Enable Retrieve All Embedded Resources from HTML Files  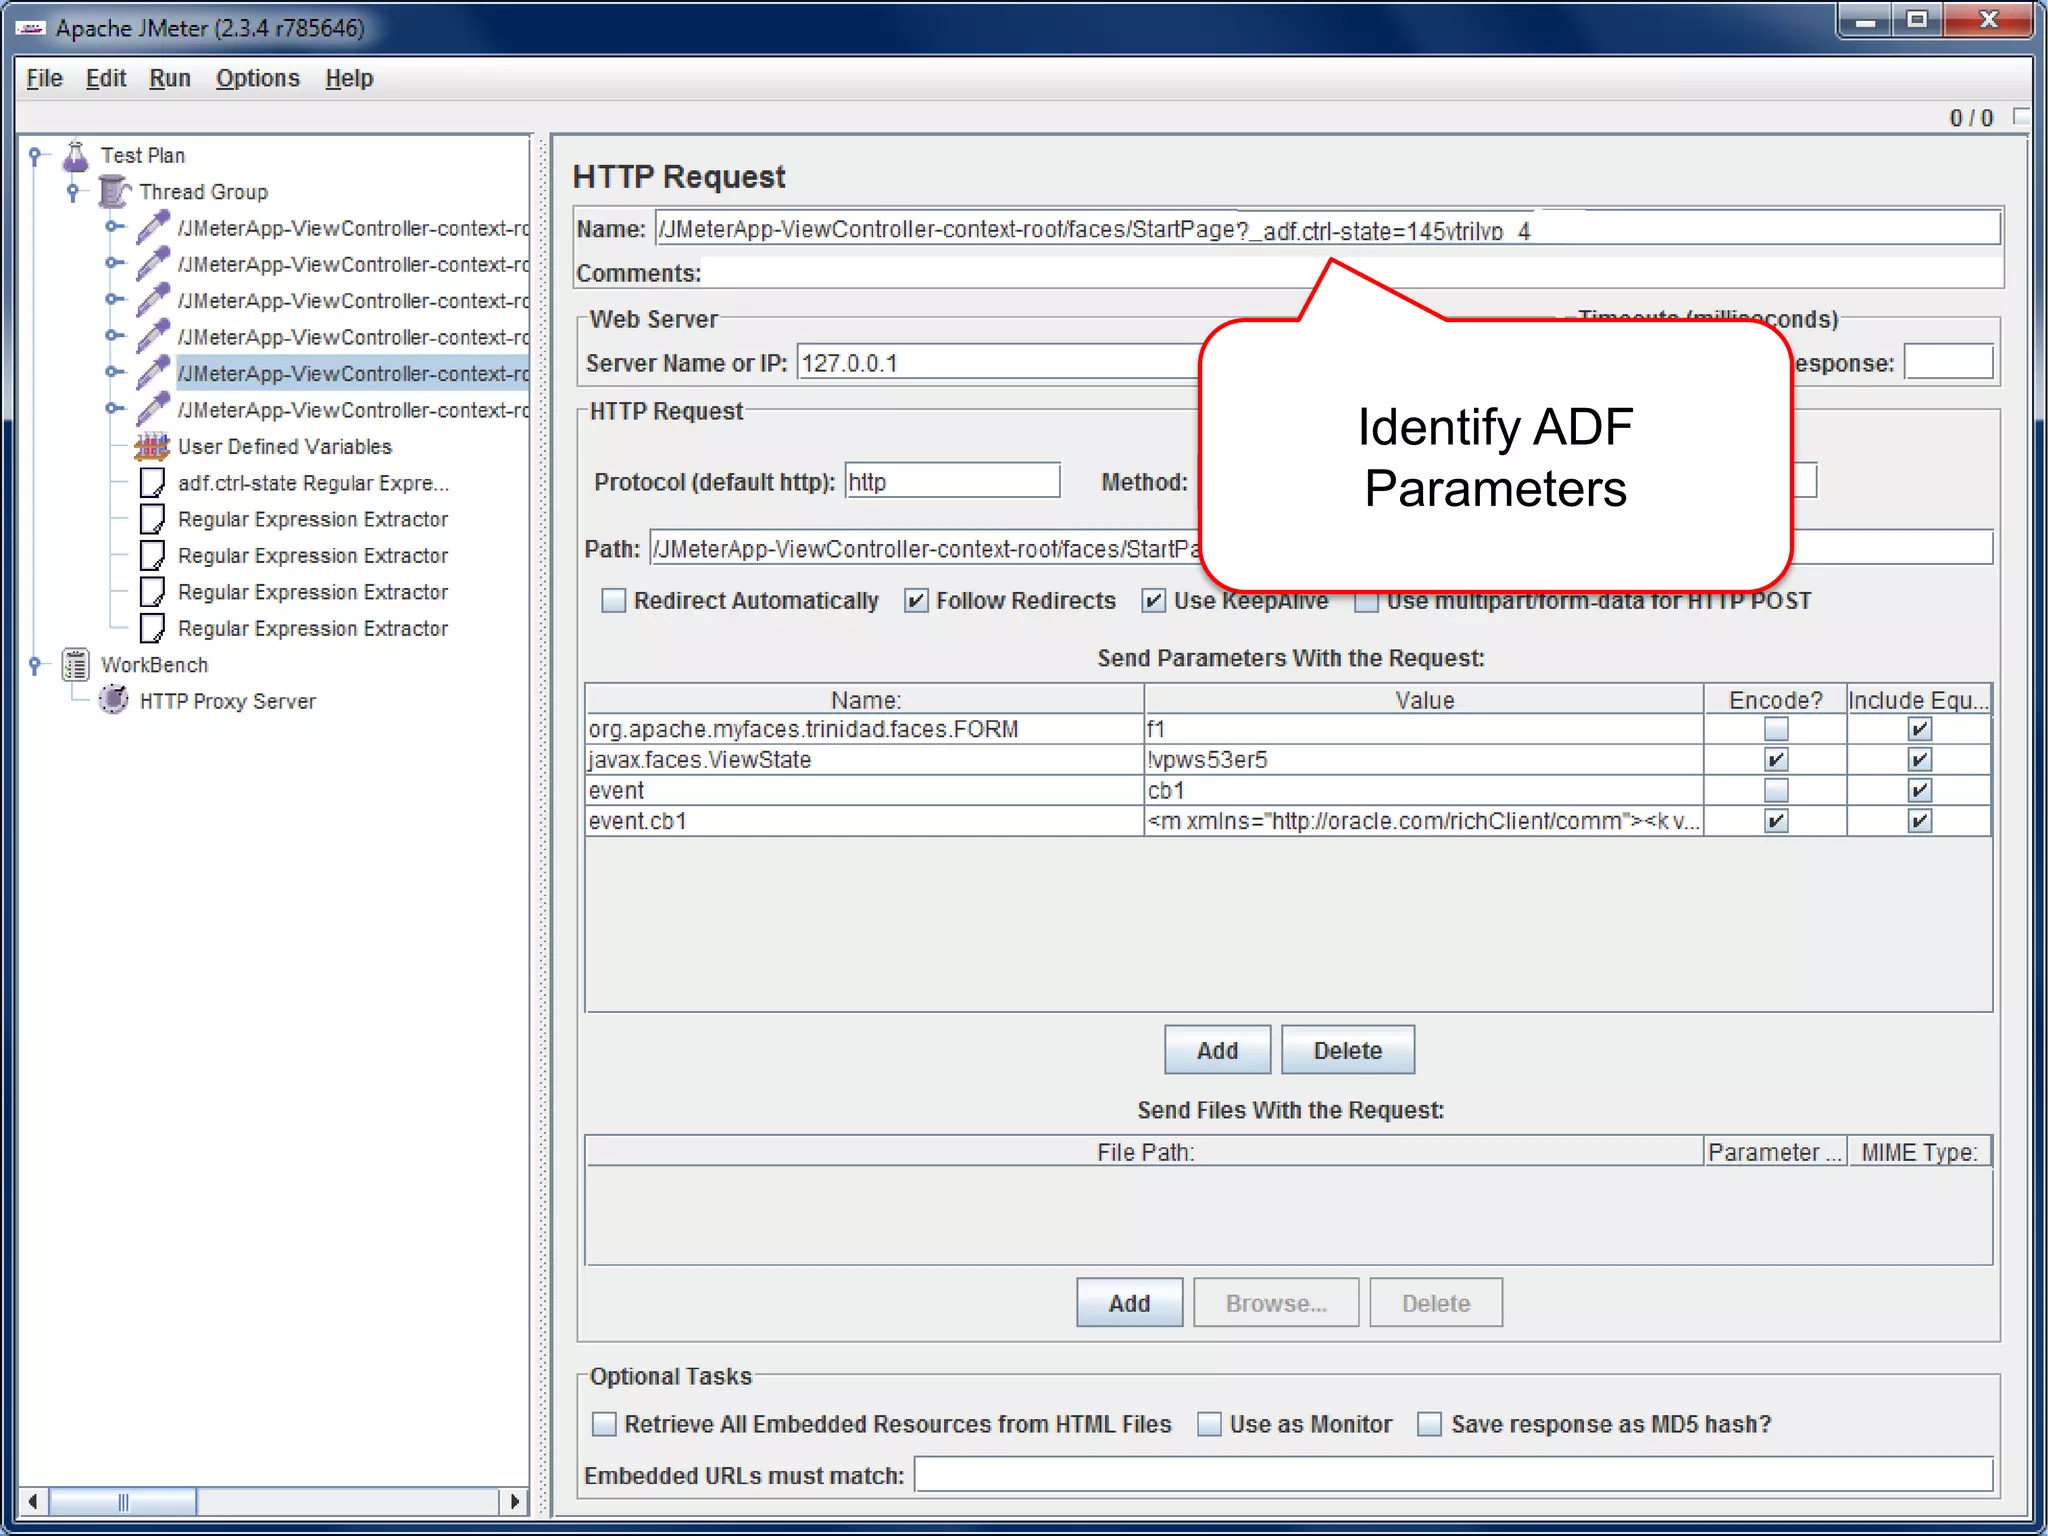coord(604,1424)
